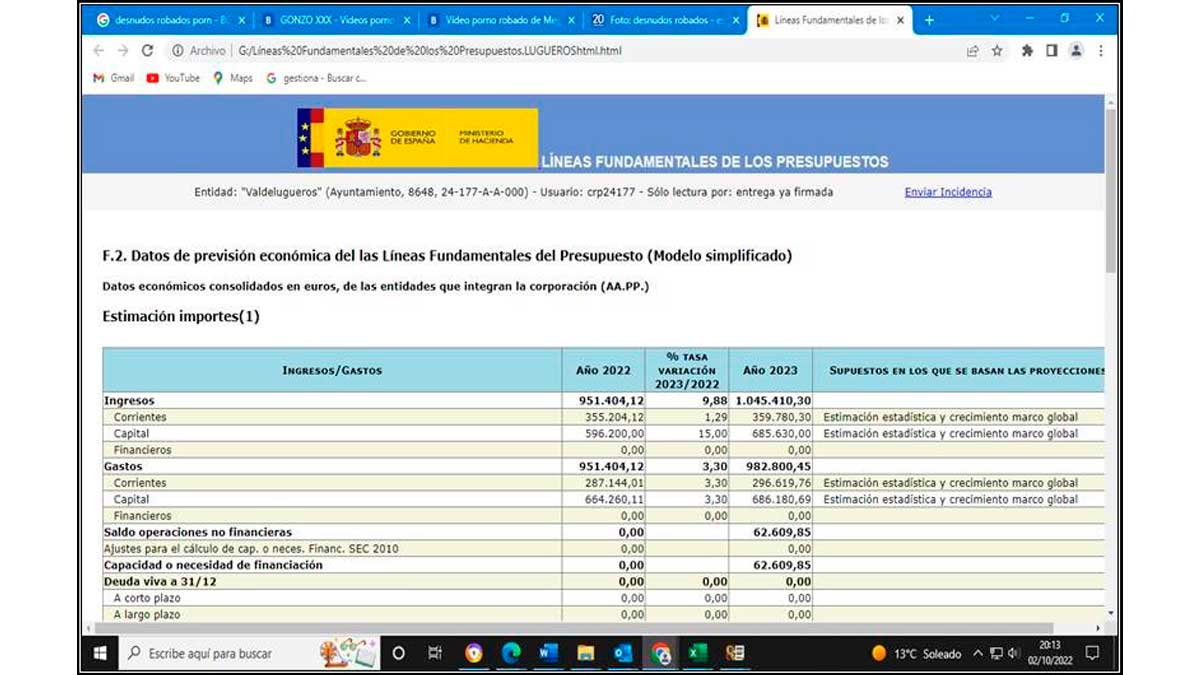
Task: Click the scroll-down arrow of the page scrollbar
Action: (x=1111, y=613)
